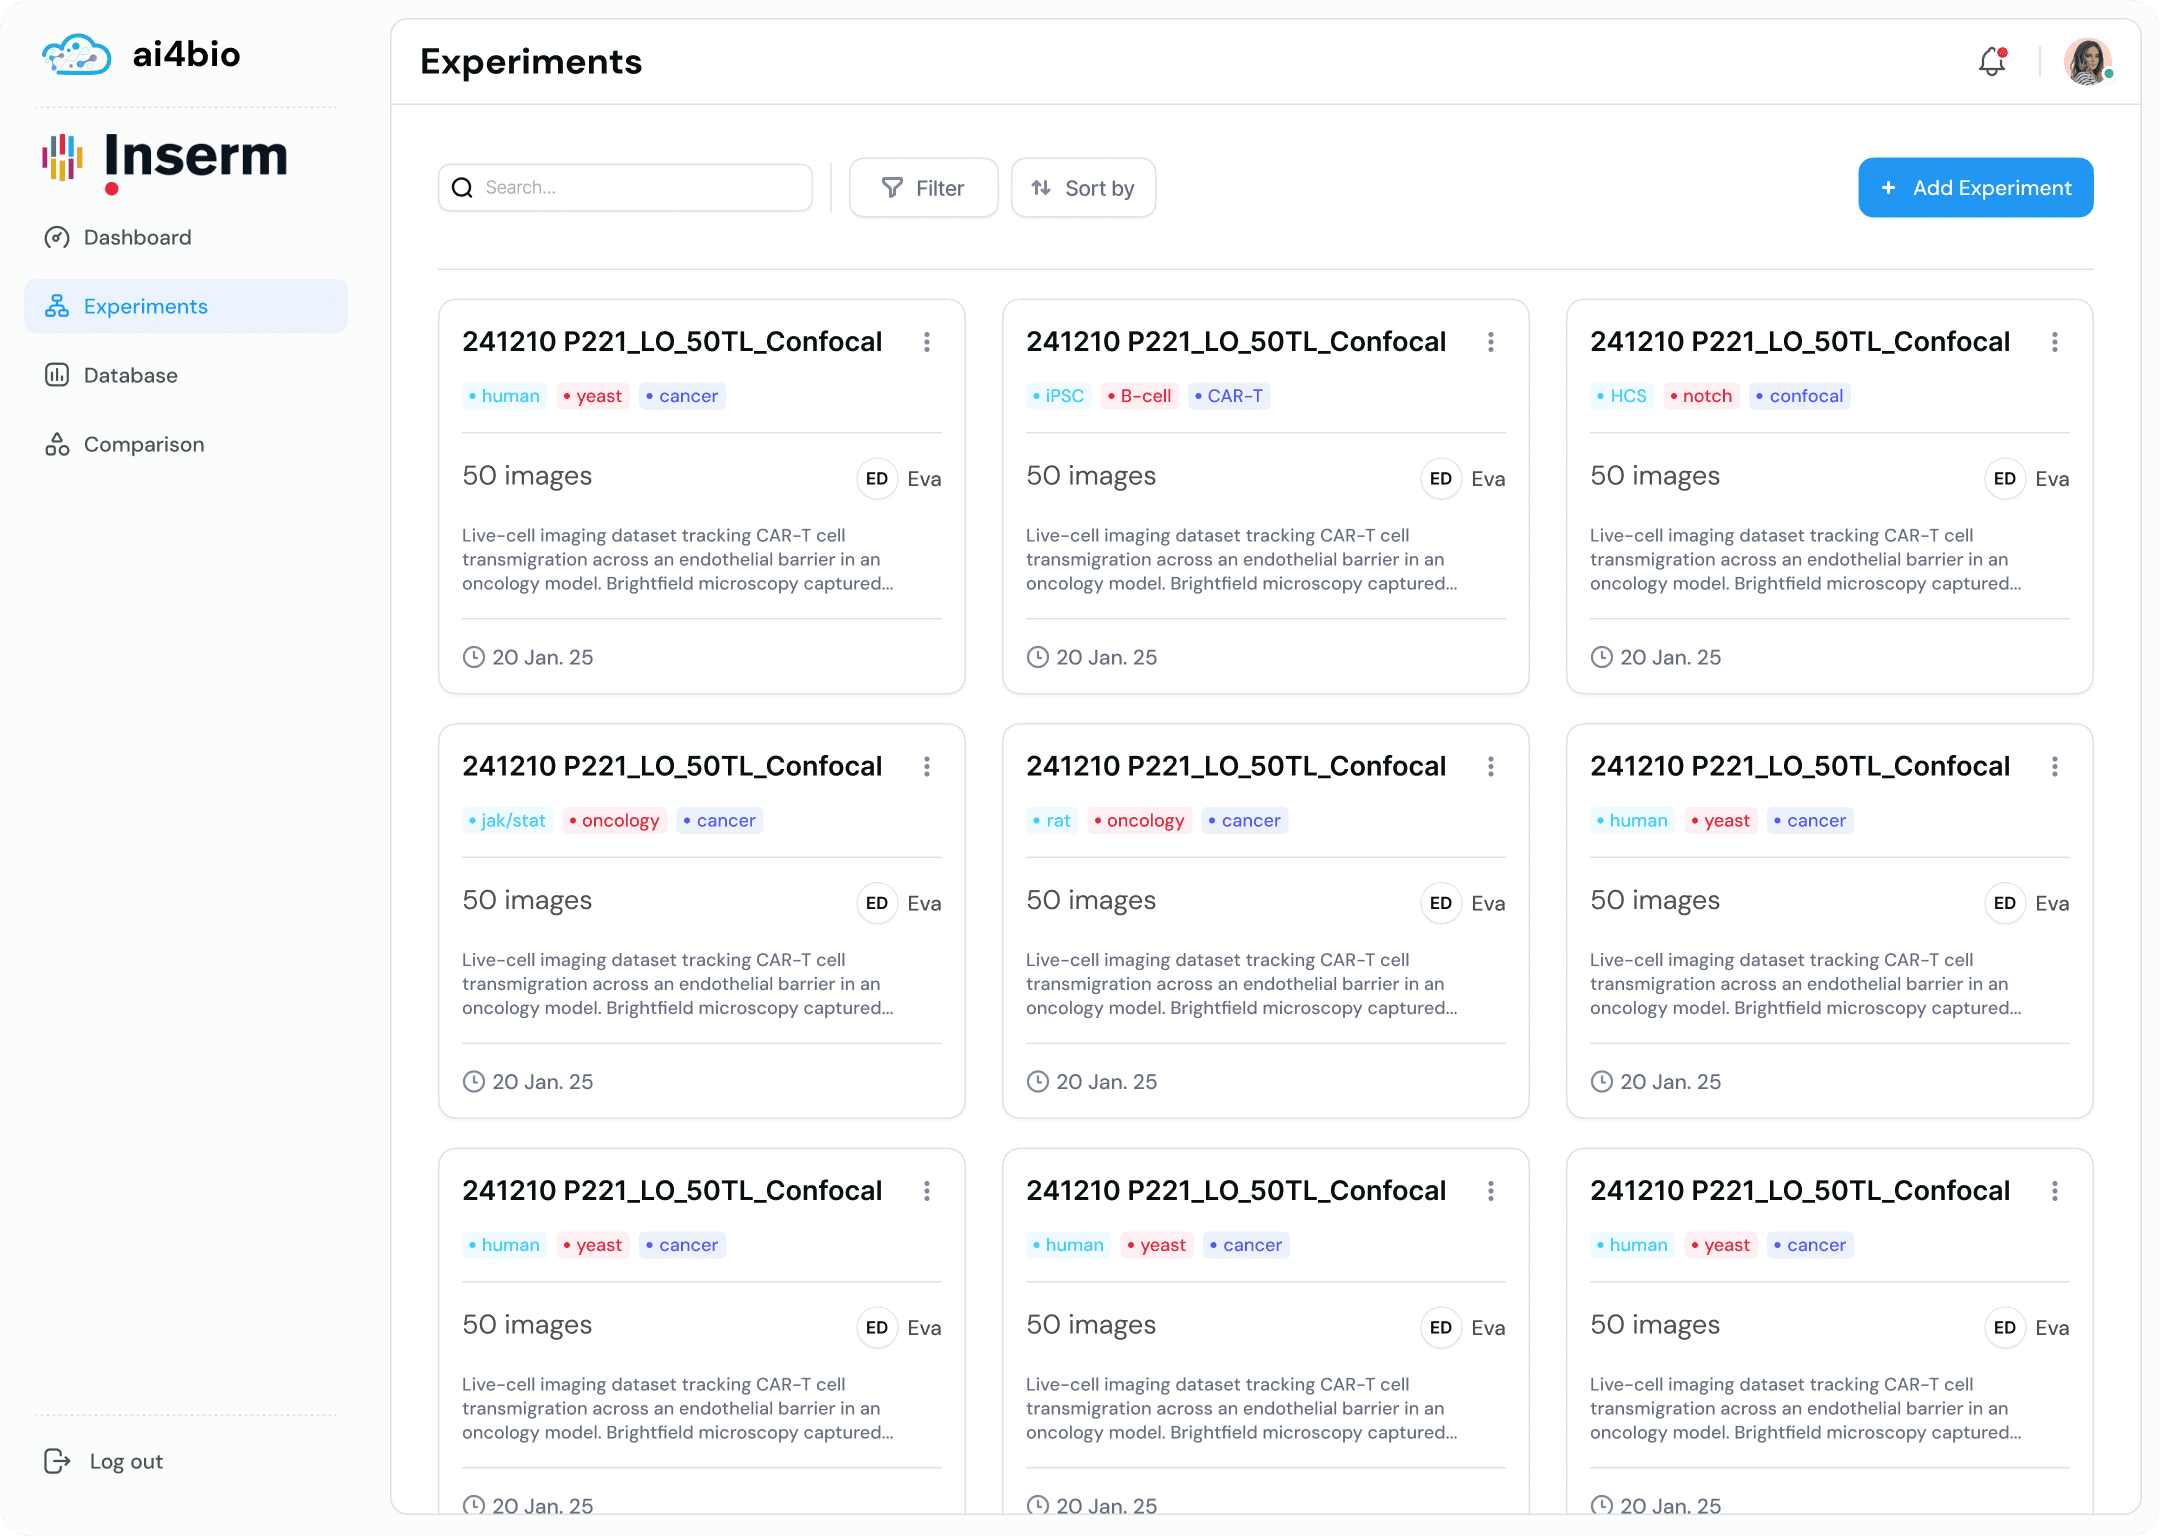Open the Sort by dropdown

tap(1083, 188)
